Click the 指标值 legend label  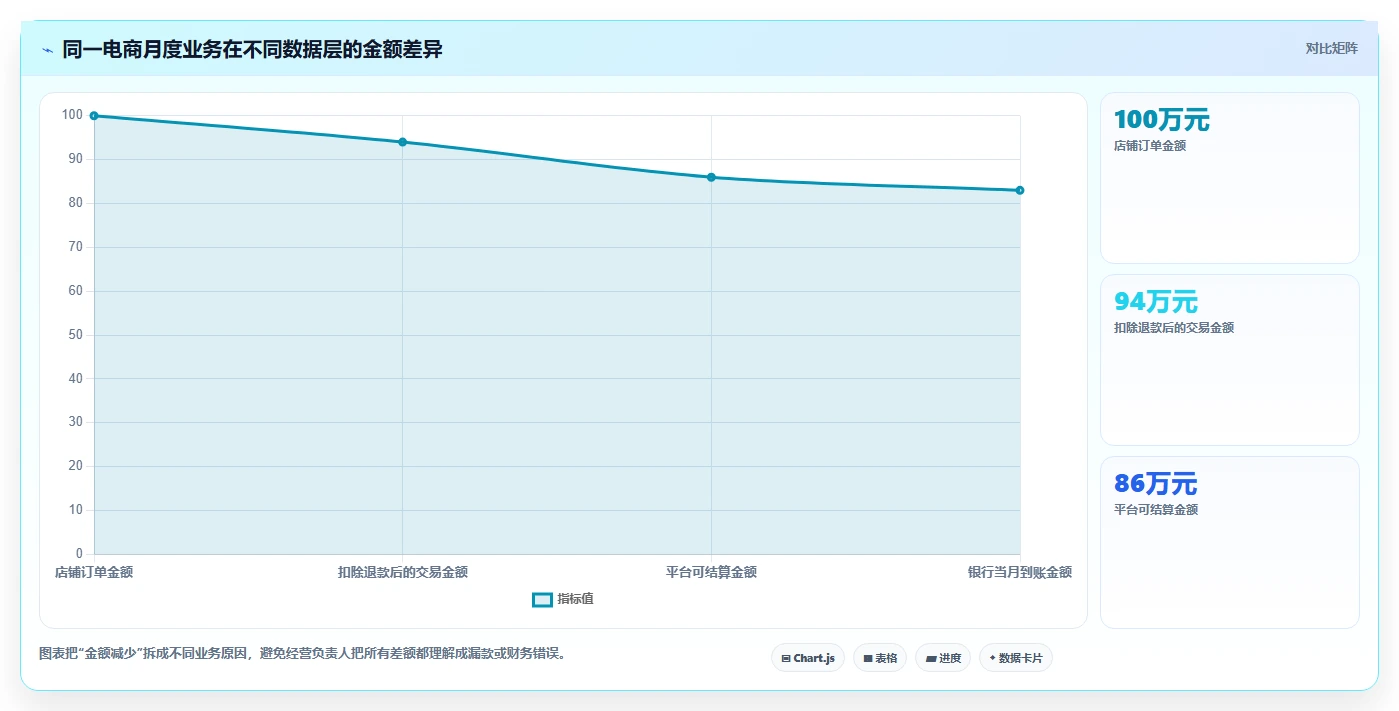pyautogui.click(x=576, y=599)
